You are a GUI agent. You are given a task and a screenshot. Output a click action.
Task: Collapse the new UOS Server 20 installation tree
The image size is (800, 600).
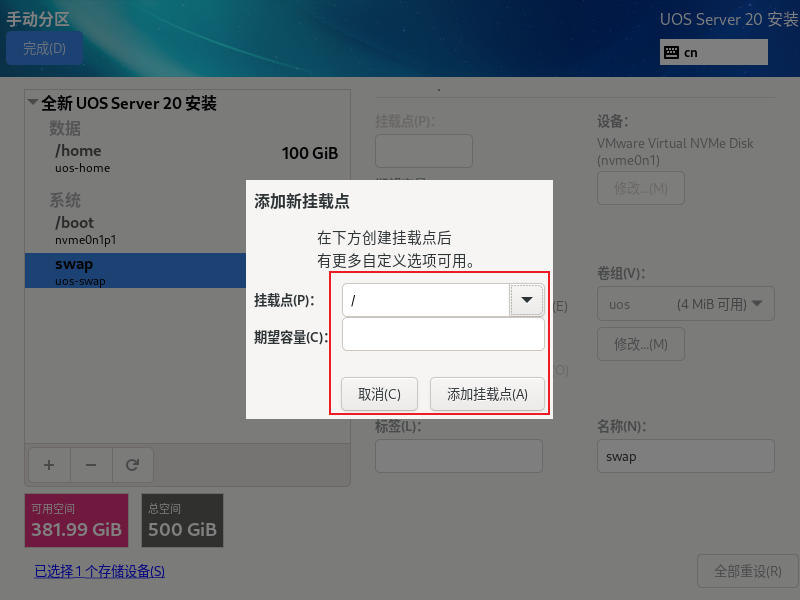tap(33, 102)
